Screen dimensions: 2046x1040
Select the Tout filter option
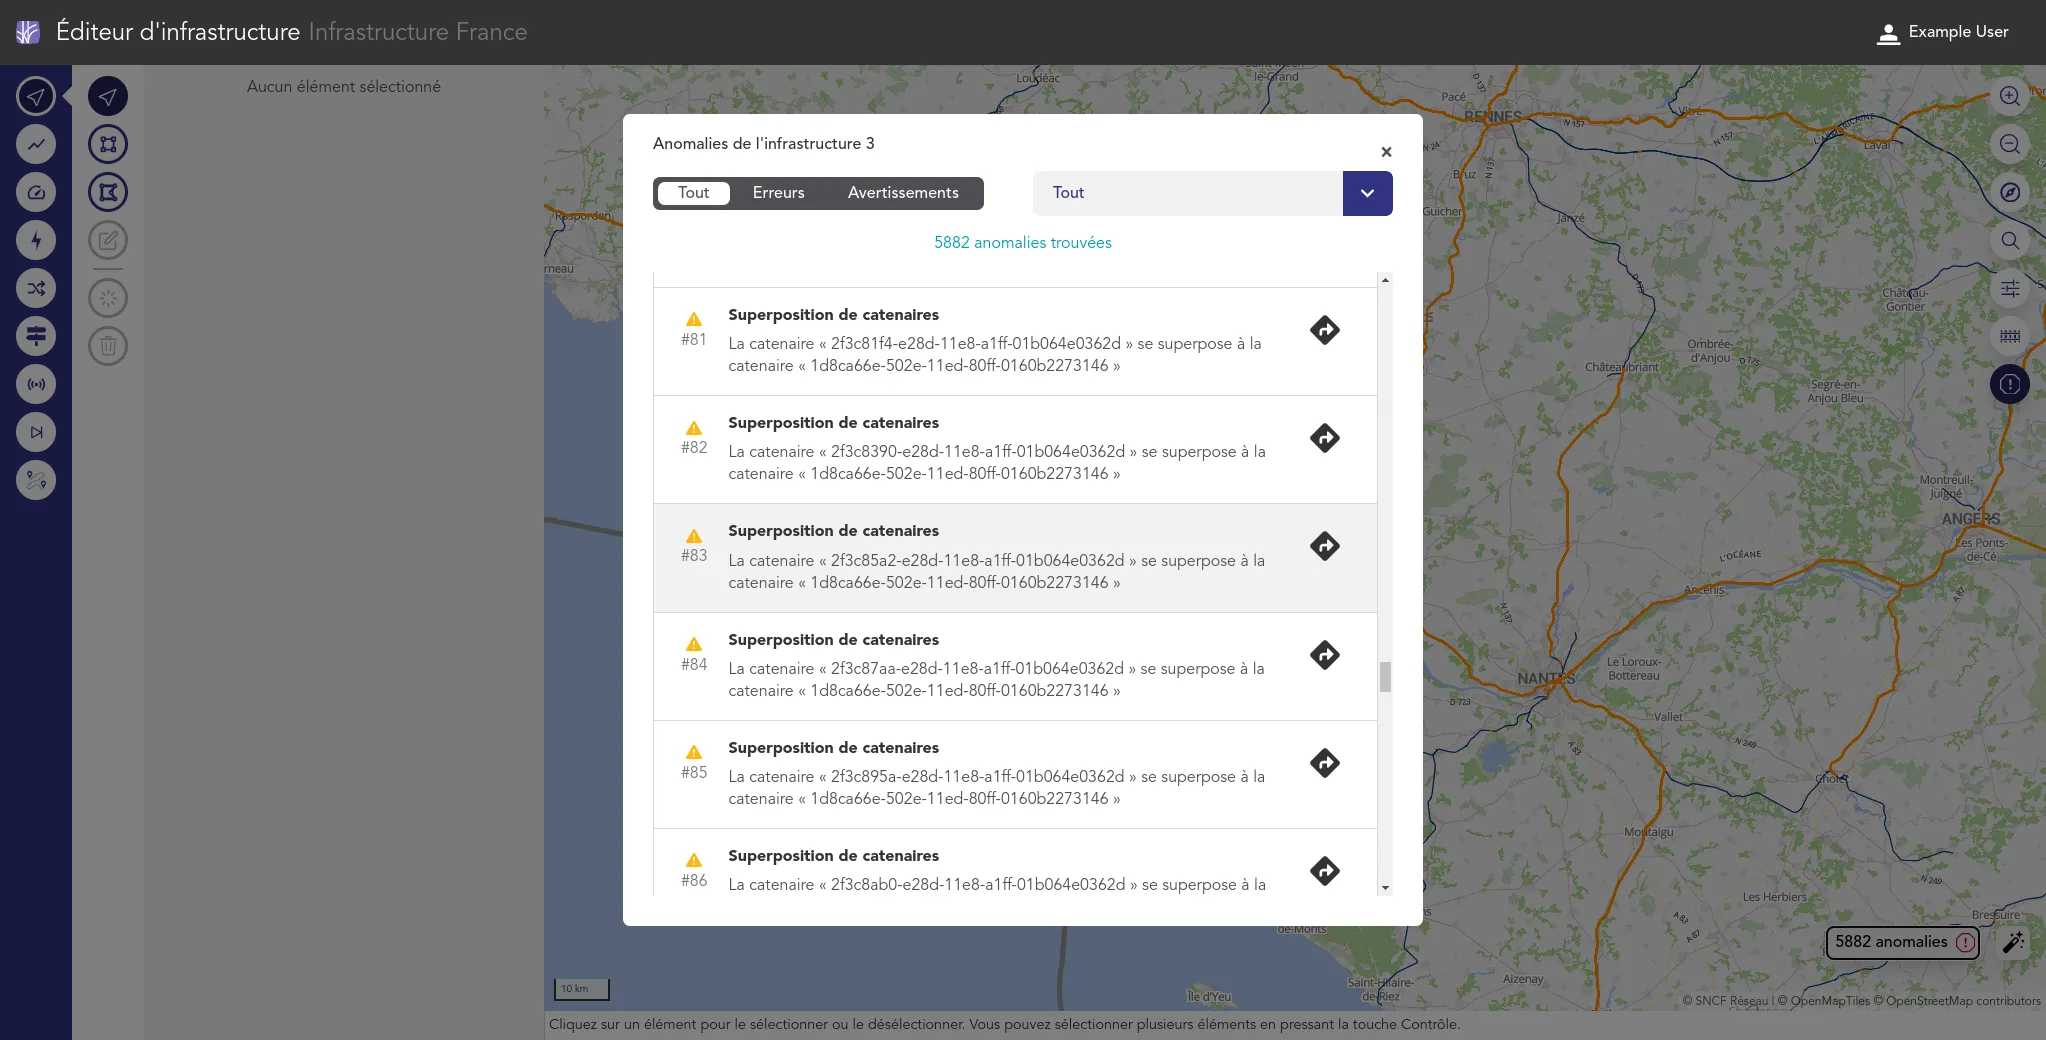tap(693, 193)
